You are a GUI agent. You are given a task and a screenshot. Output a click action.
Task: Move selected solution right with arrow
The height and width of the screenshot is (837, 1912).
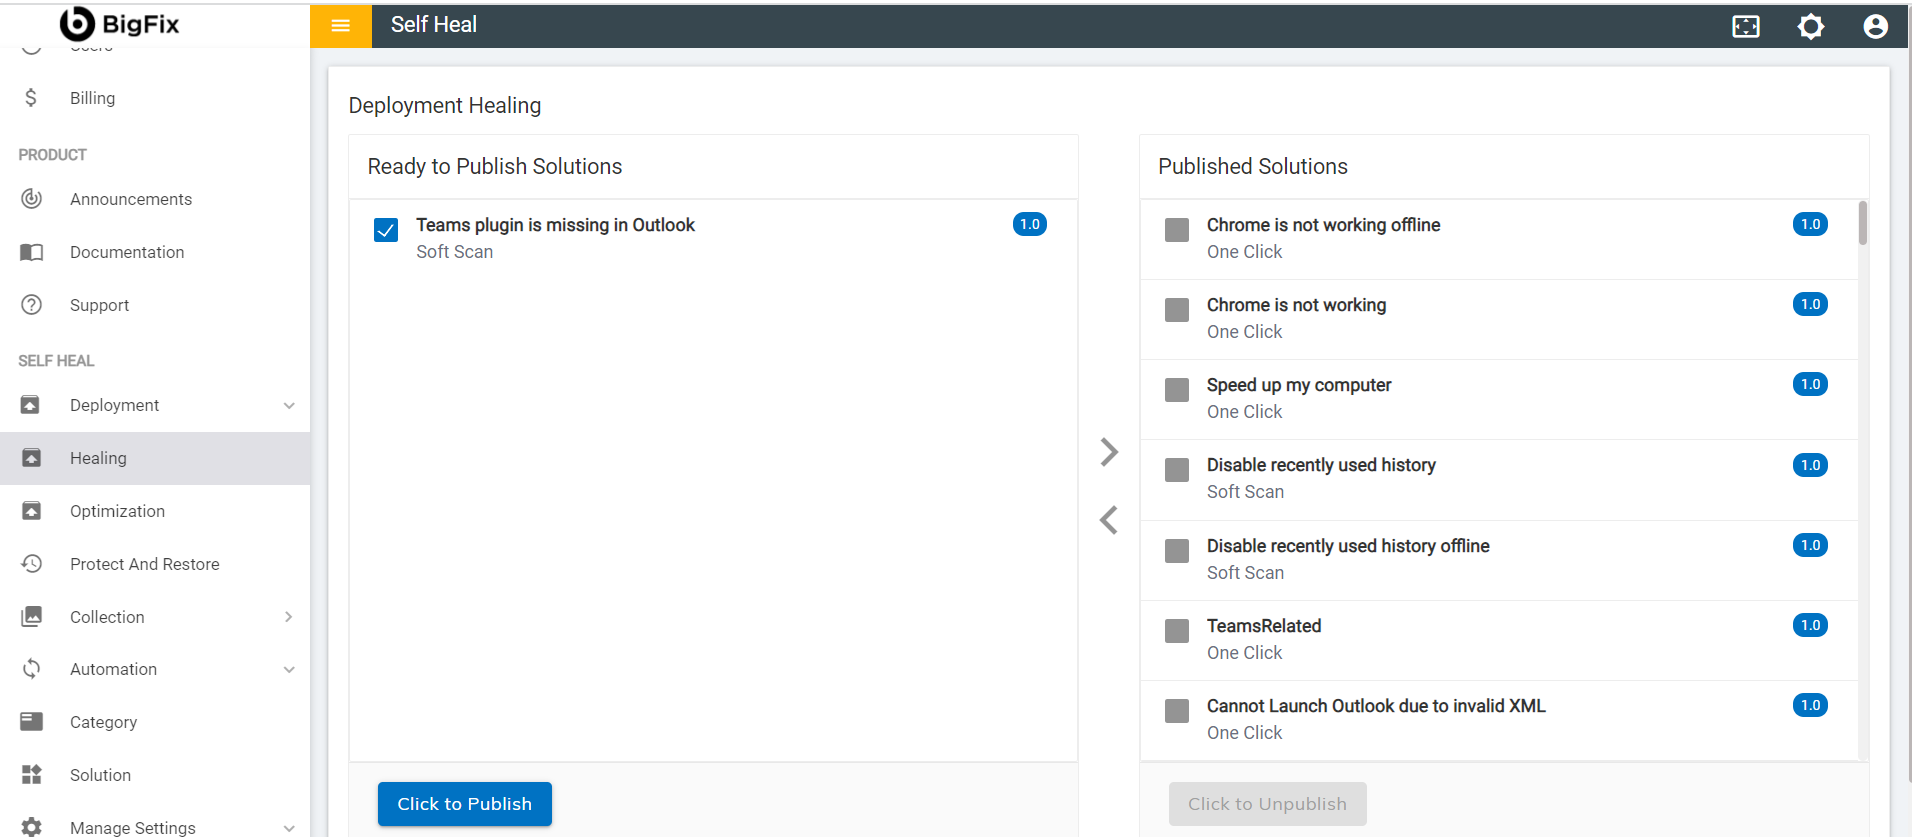(x=1109, y=452)
